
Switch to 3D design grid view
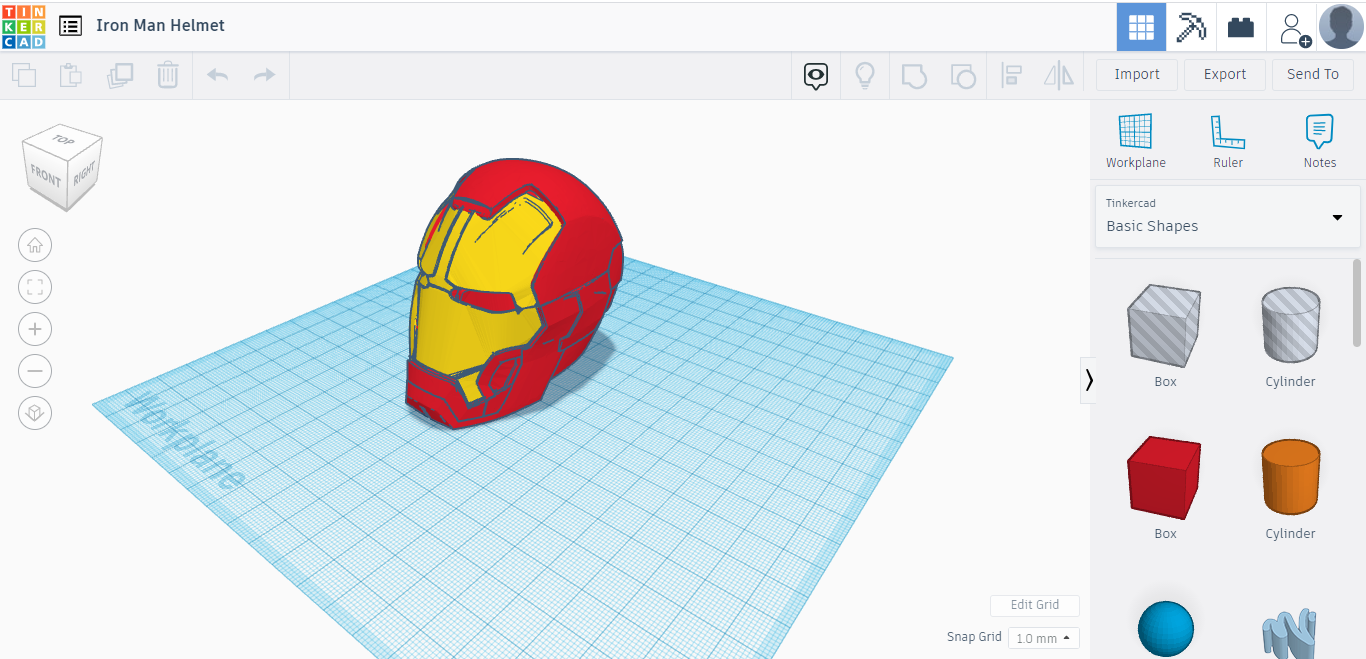coord(1141,26)
